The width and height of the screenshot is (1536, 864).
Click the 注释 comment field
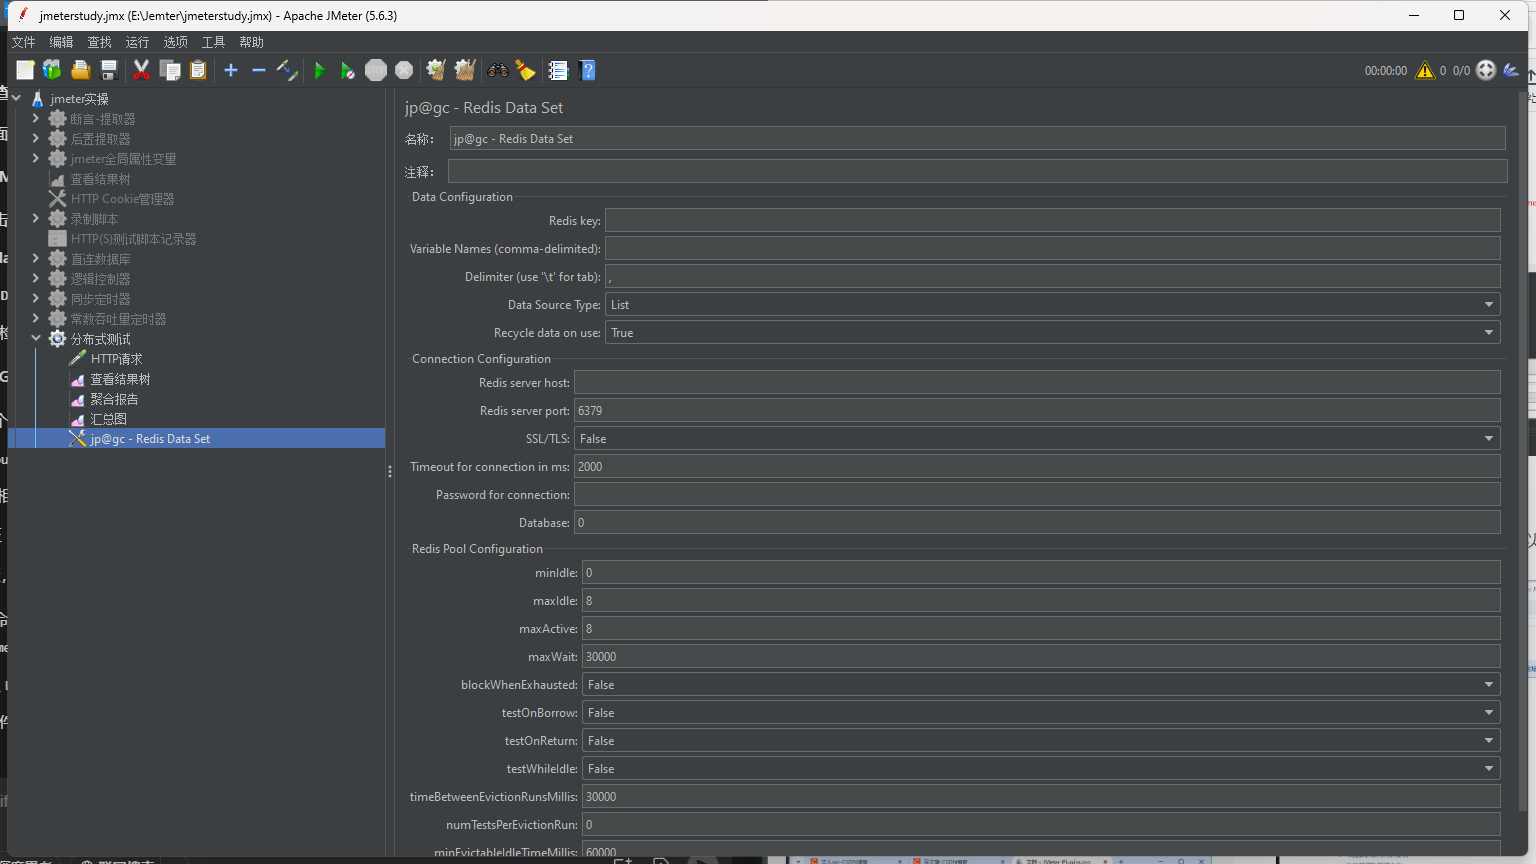tap(977, 171)
